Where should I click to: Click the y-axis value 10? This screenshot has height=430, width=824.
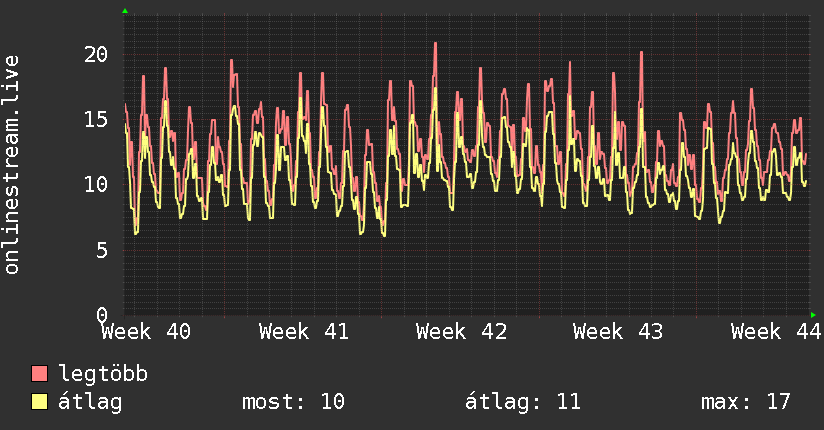click(x=96, y=185)
